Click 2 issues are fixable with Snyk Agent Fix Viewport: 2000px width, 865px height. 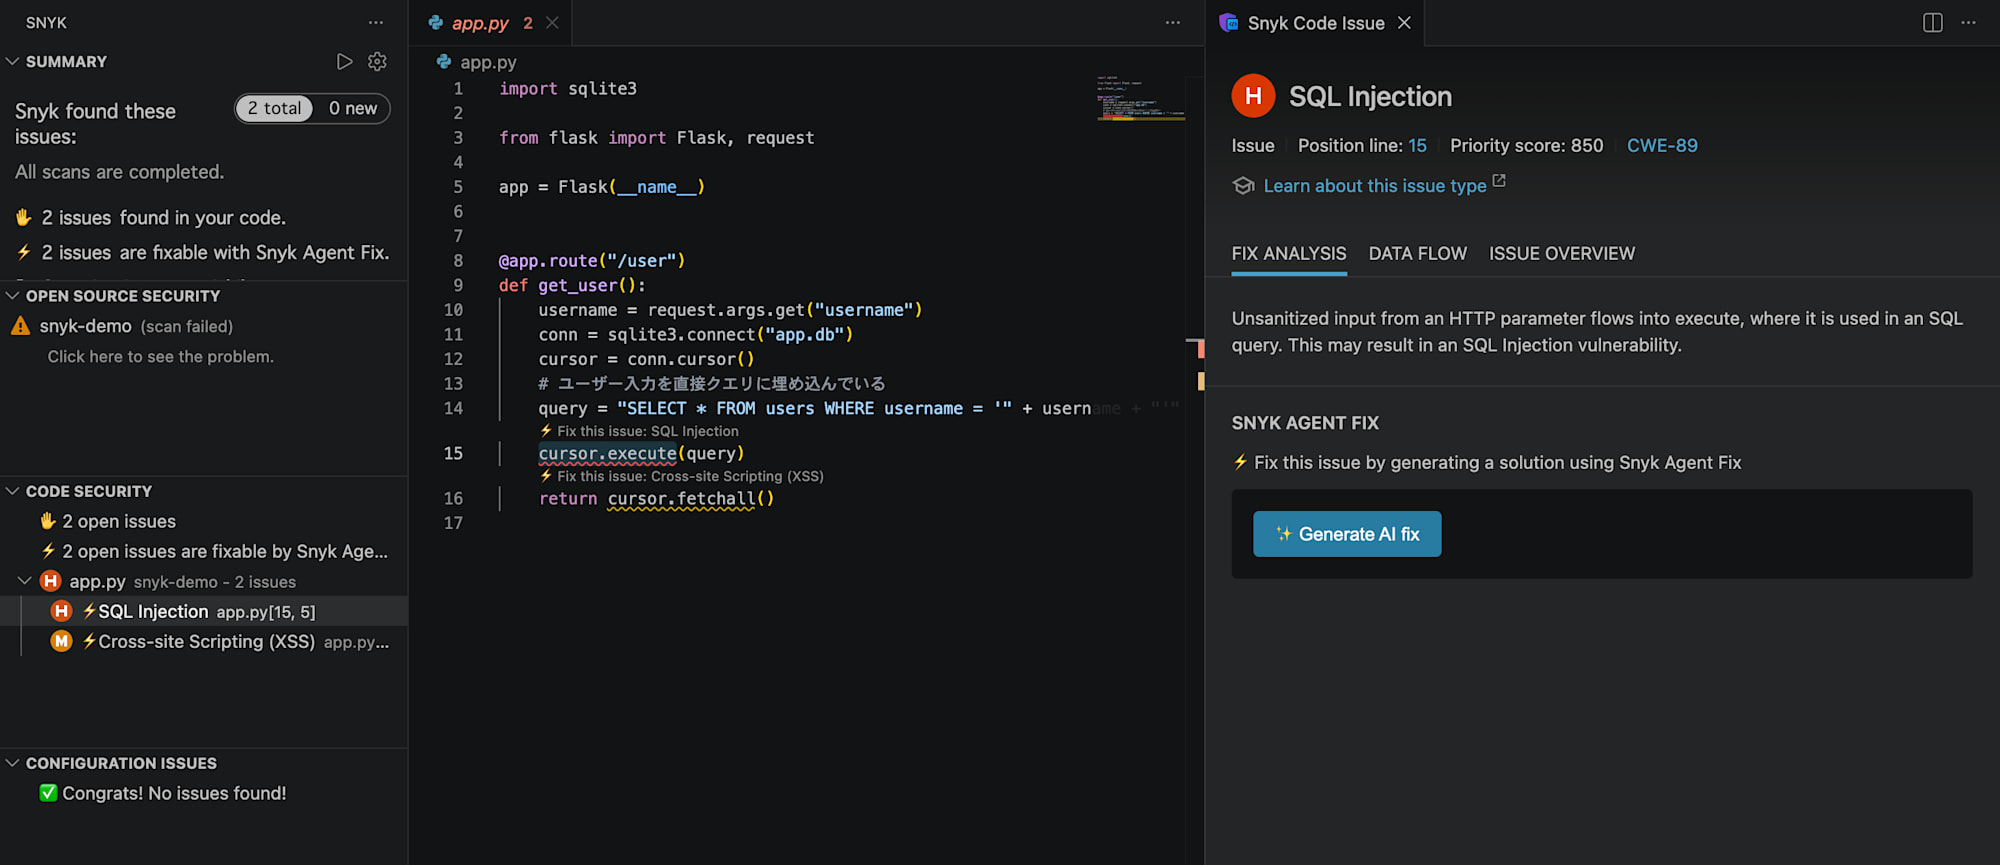(x=215, y=253)
